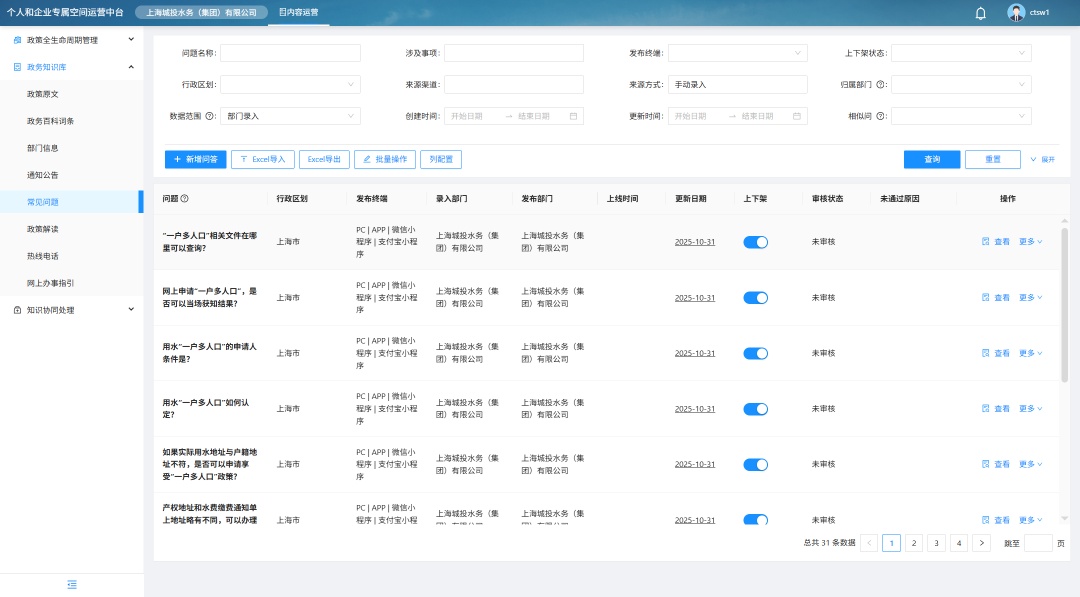Image resolution: width=1080 pixels, height=597 pixels.
Task: Open the 行政区划 dropdown filter
Action: tap(290, 85)
